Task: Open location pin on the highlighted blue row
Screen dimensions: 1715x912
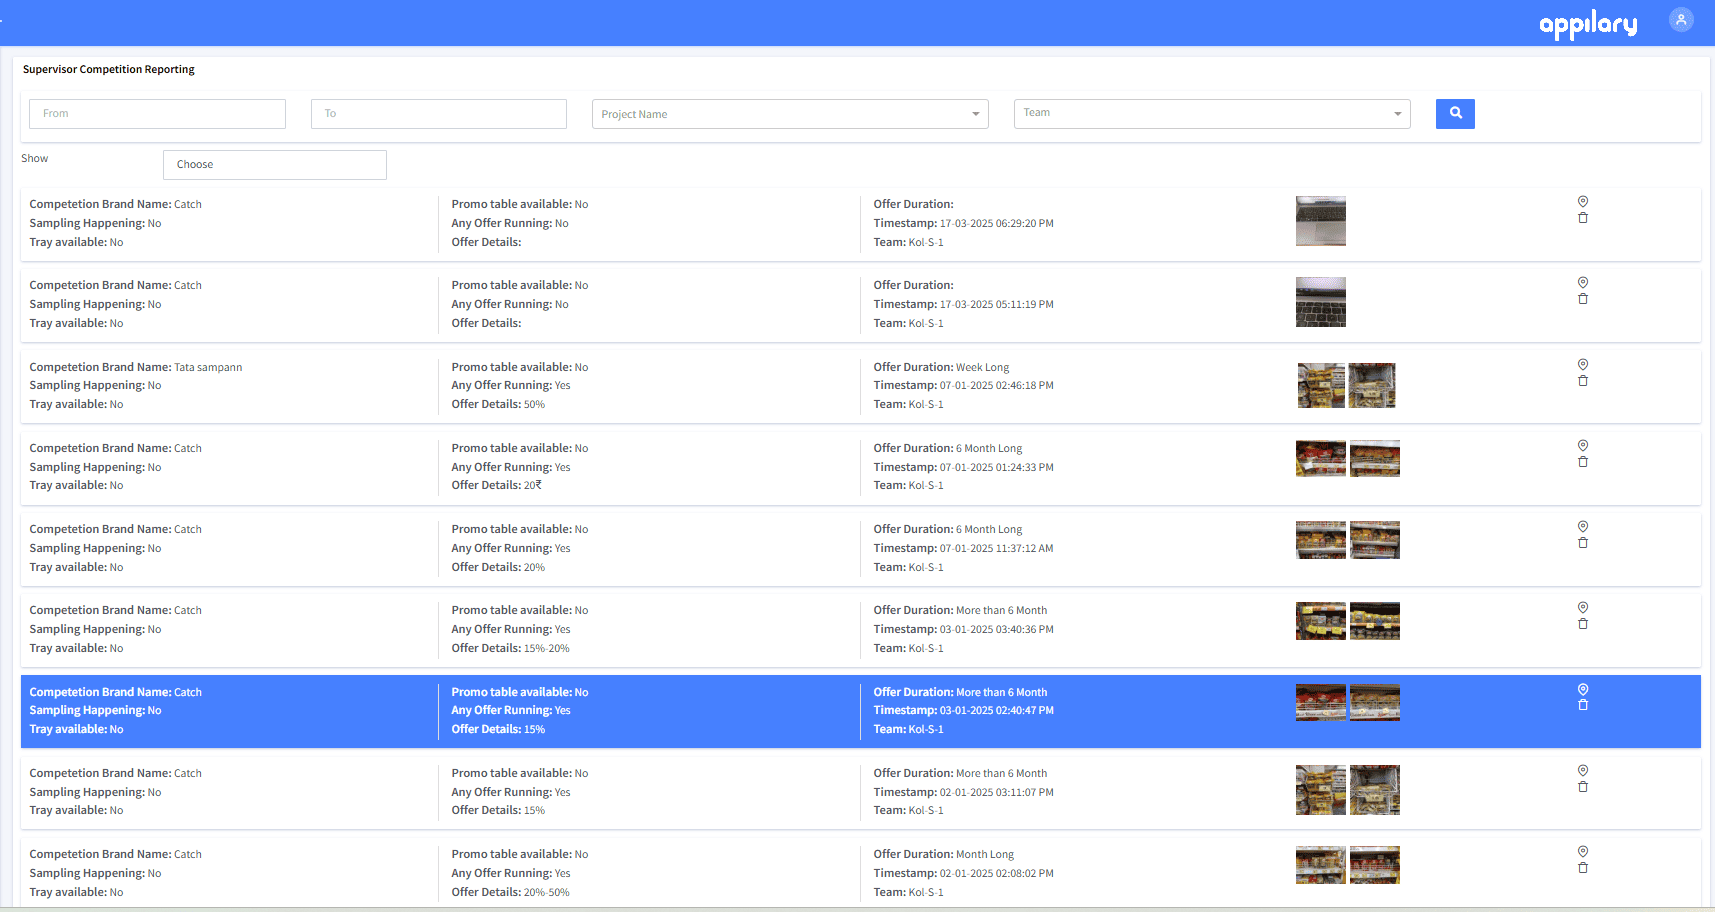Action: [x=1583, y=689]
